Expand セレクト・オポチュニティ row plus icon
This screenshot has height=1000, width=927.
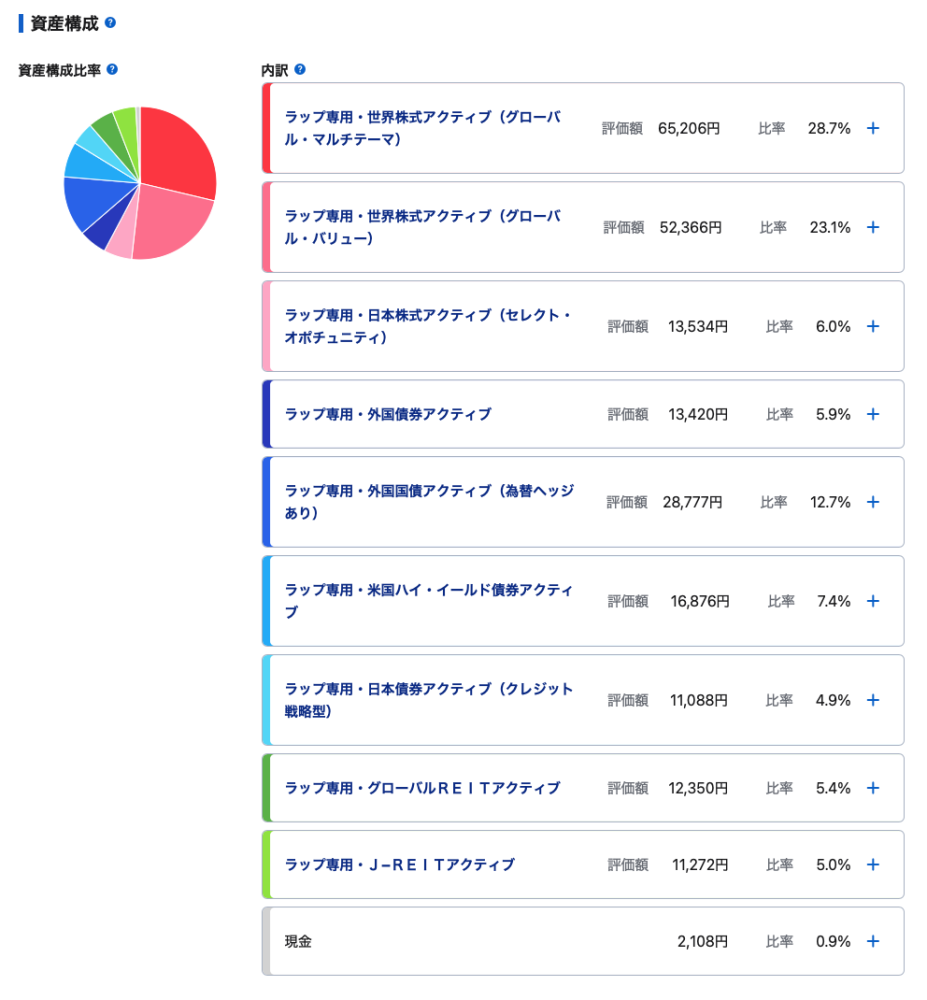872,326
